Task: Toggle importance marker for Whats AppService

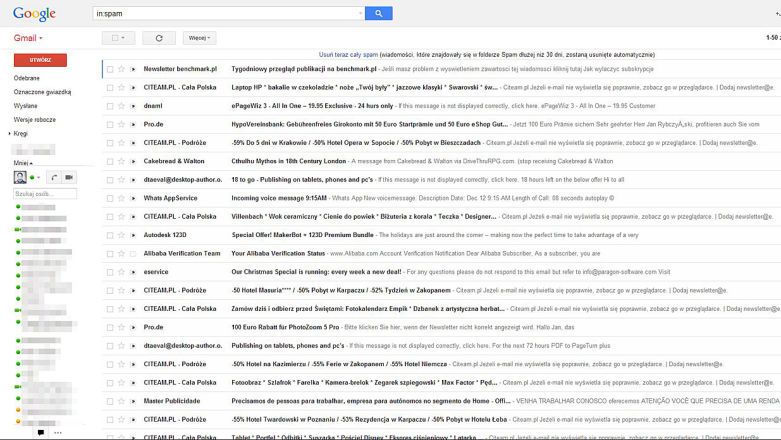Action: (133, 198)
